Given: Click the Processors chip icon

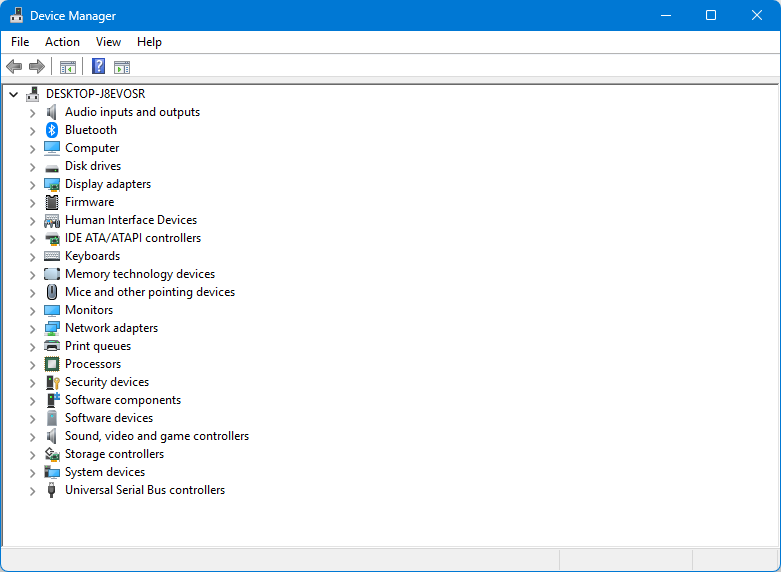Looking at the screenshot, I should coord(52,364).
